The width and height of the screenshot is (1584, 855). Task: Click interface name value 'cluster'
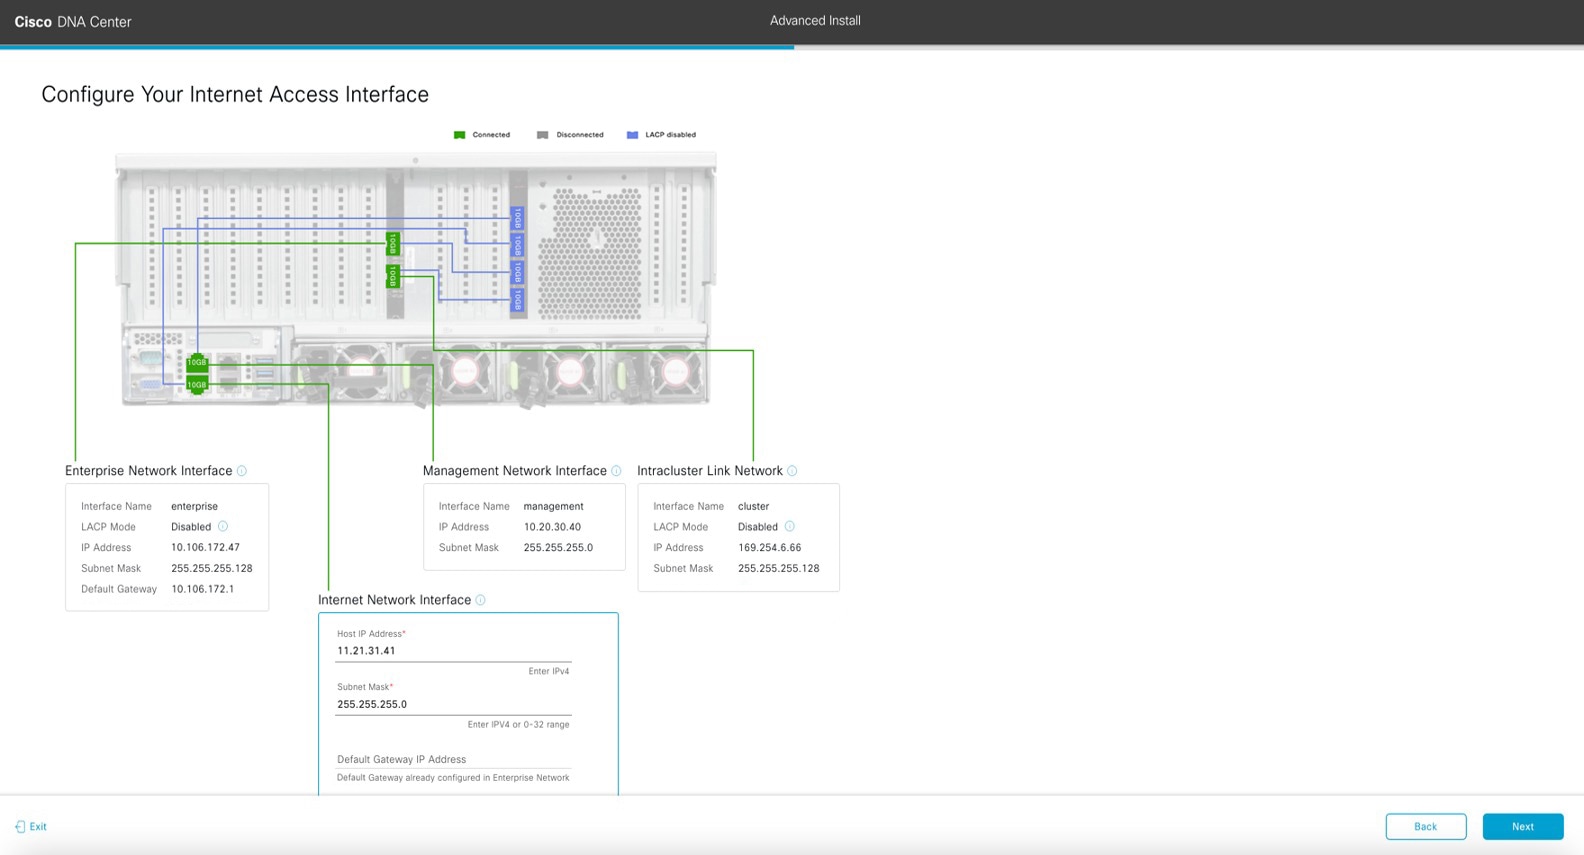(753, 507)
